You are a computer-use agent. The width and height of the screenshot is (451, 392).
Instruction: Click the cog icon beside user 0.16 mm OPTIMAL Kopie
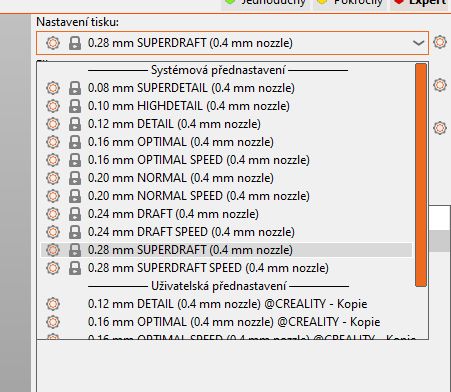[53, 322]
